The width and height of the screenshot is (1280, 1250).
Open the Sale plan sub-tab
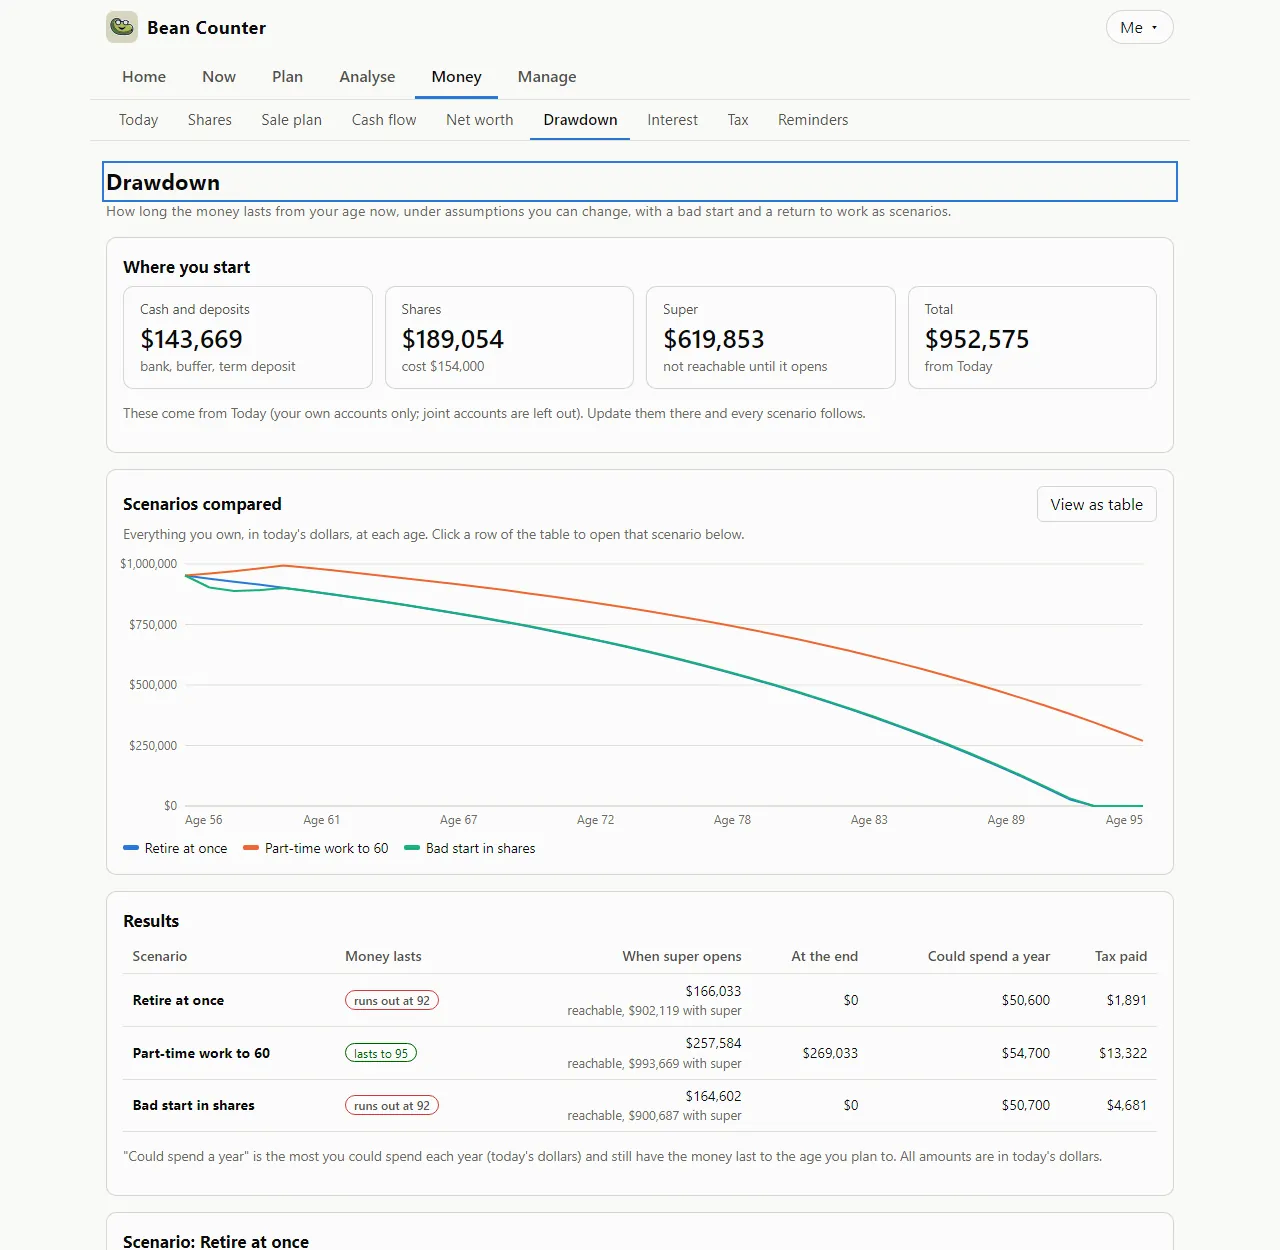tap(292, 120)
